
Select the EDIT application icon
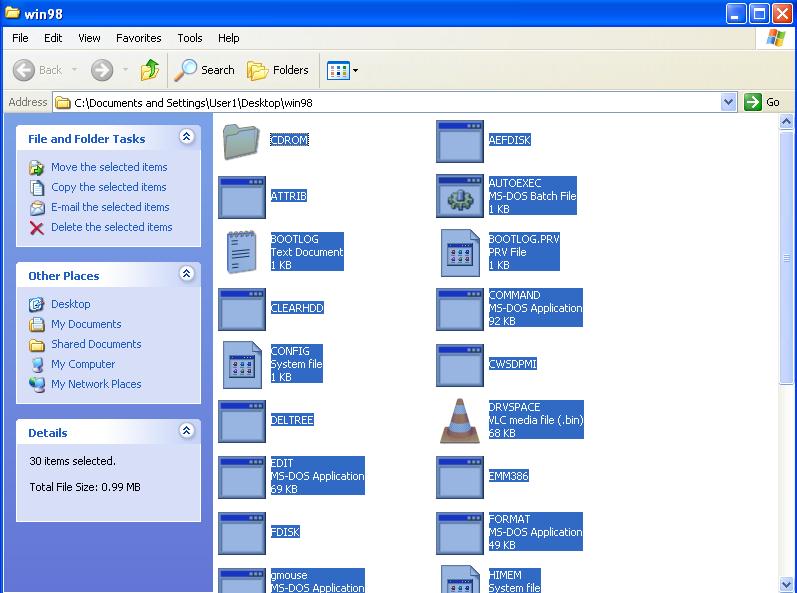click(x=241, y=477)
